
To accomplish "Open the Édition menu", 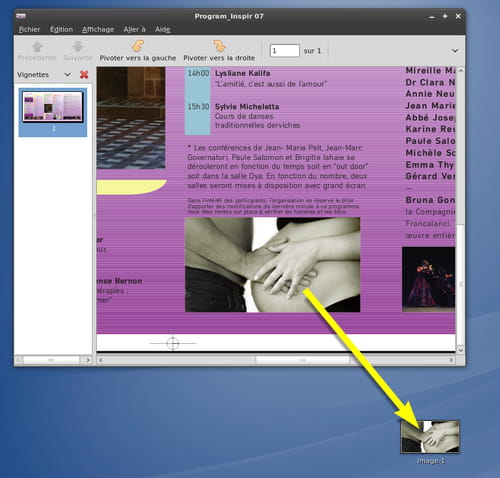I will pyautogui.click(x=61, y=29).
